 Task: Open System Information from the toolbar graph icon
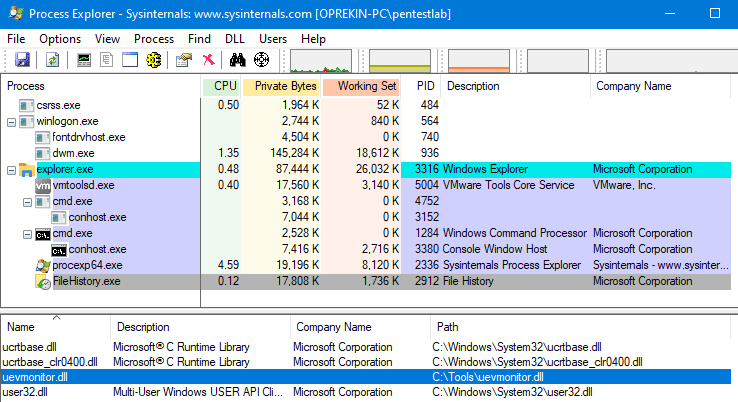pos(84,60)
